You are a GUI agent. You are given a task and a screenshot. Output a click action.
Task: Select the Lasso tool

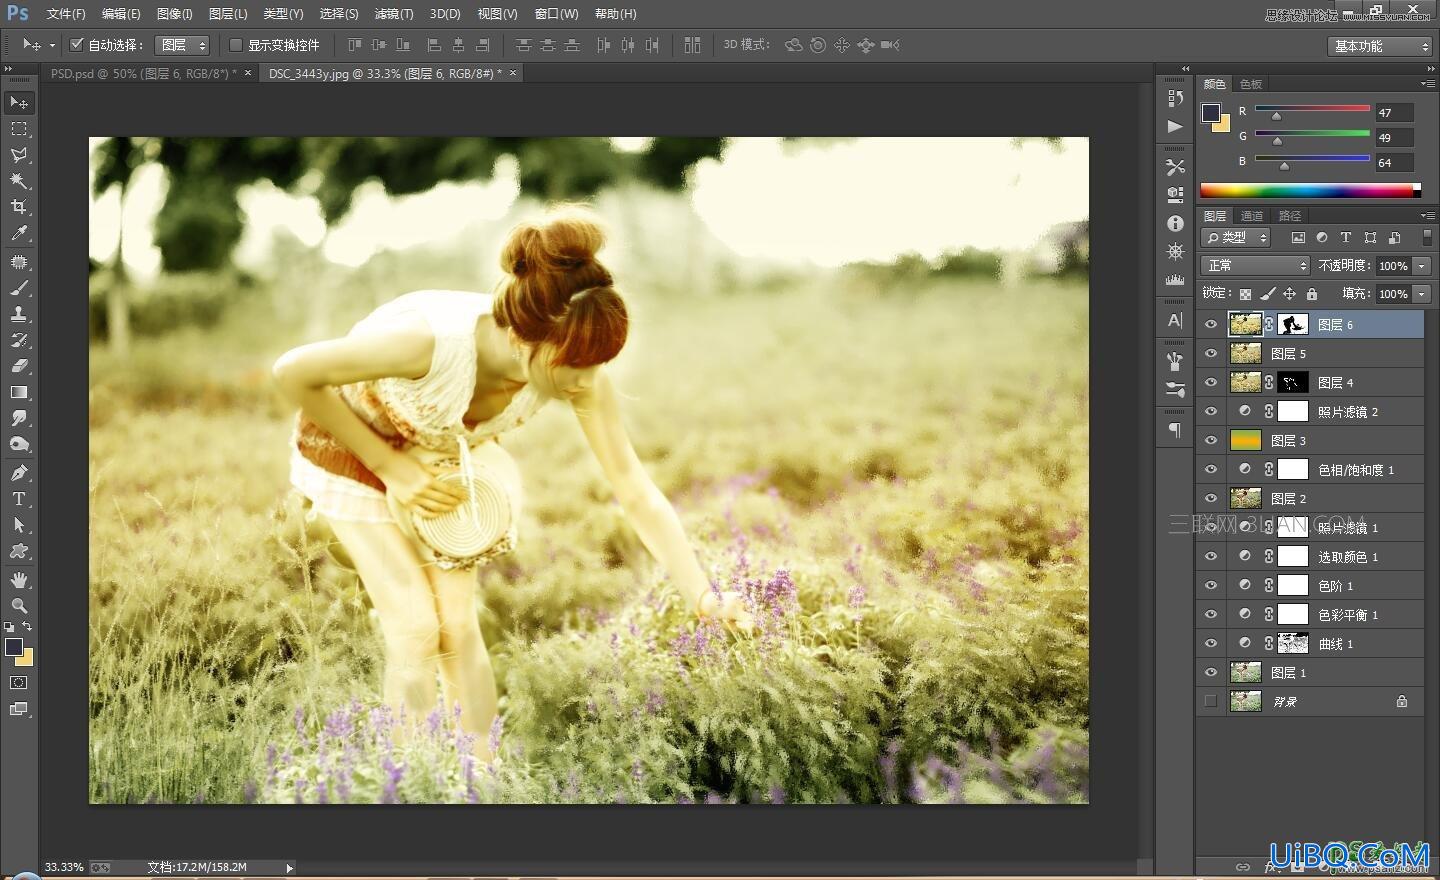coord(19,155)
